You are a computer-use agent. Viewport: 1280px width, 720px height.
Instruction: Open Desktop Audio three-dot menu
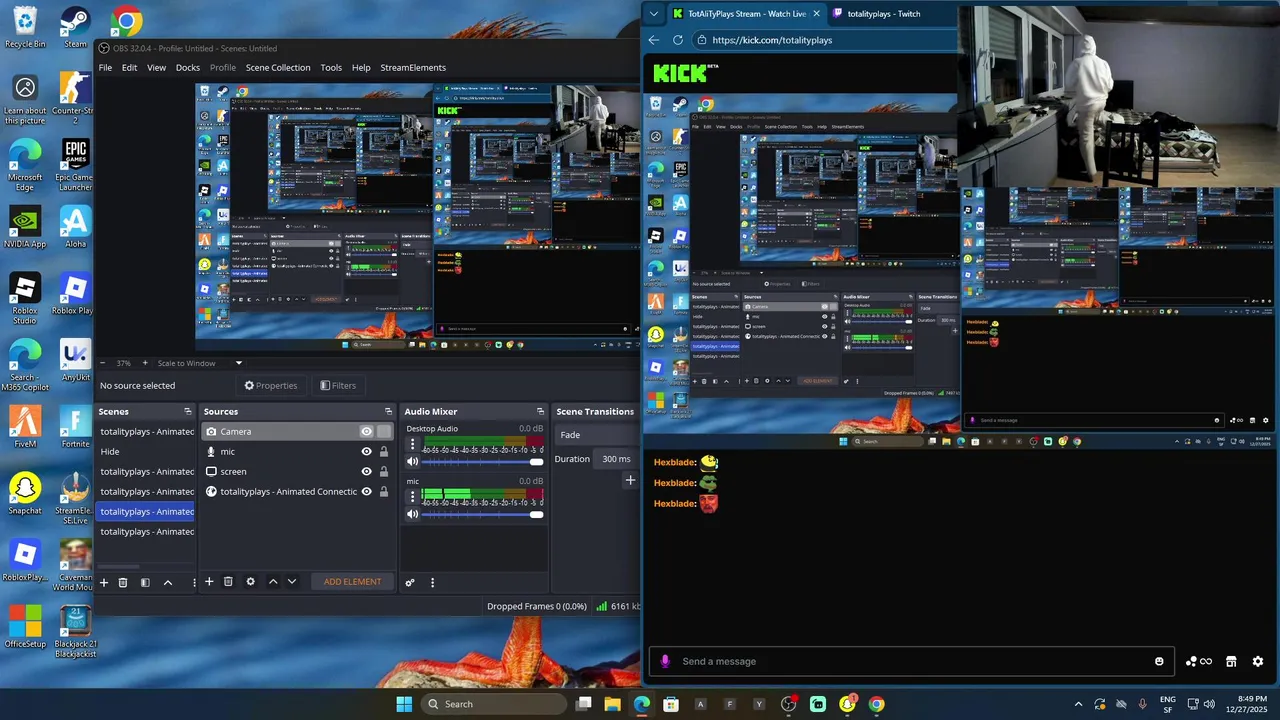click(412, 444)
